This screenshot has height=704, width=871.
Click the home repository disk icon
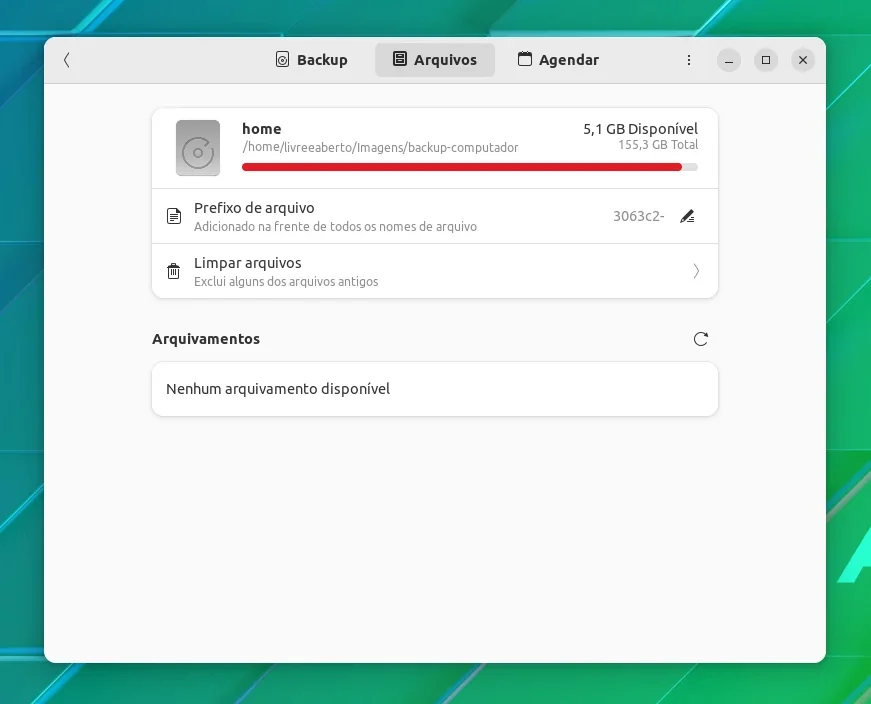pos(198,148)
